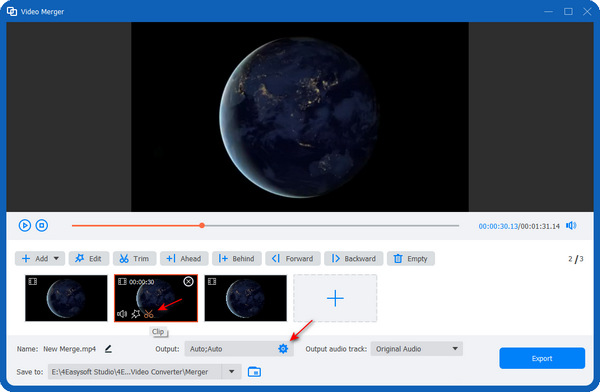Play the merged video preview
This screenshot has width=600, height=392.
coord(24,225)
